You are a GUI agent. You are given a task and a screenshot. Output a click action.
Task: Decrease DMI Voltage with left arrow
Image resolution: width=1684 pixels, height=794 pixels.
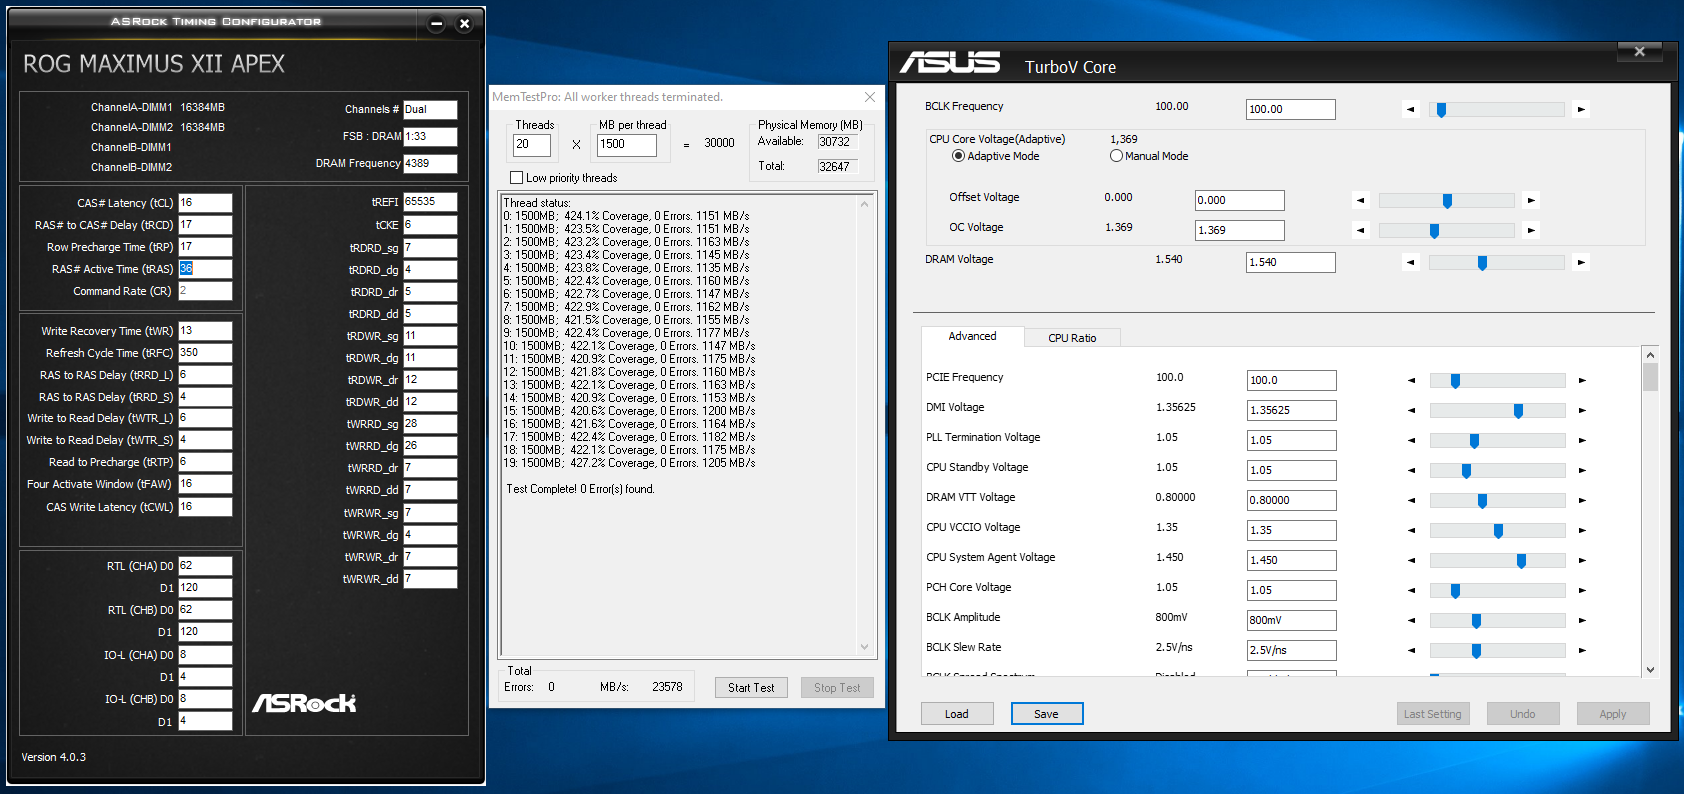coord(1412,410)
